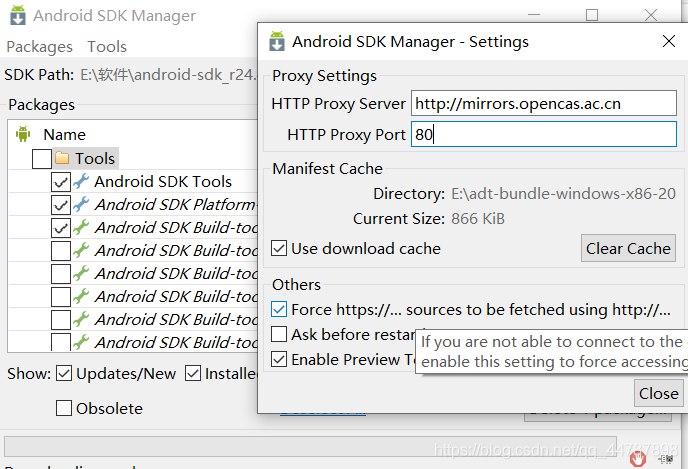Click the cache directory path E:\adt-bundle-windows-x86-20

pos(563,193)
